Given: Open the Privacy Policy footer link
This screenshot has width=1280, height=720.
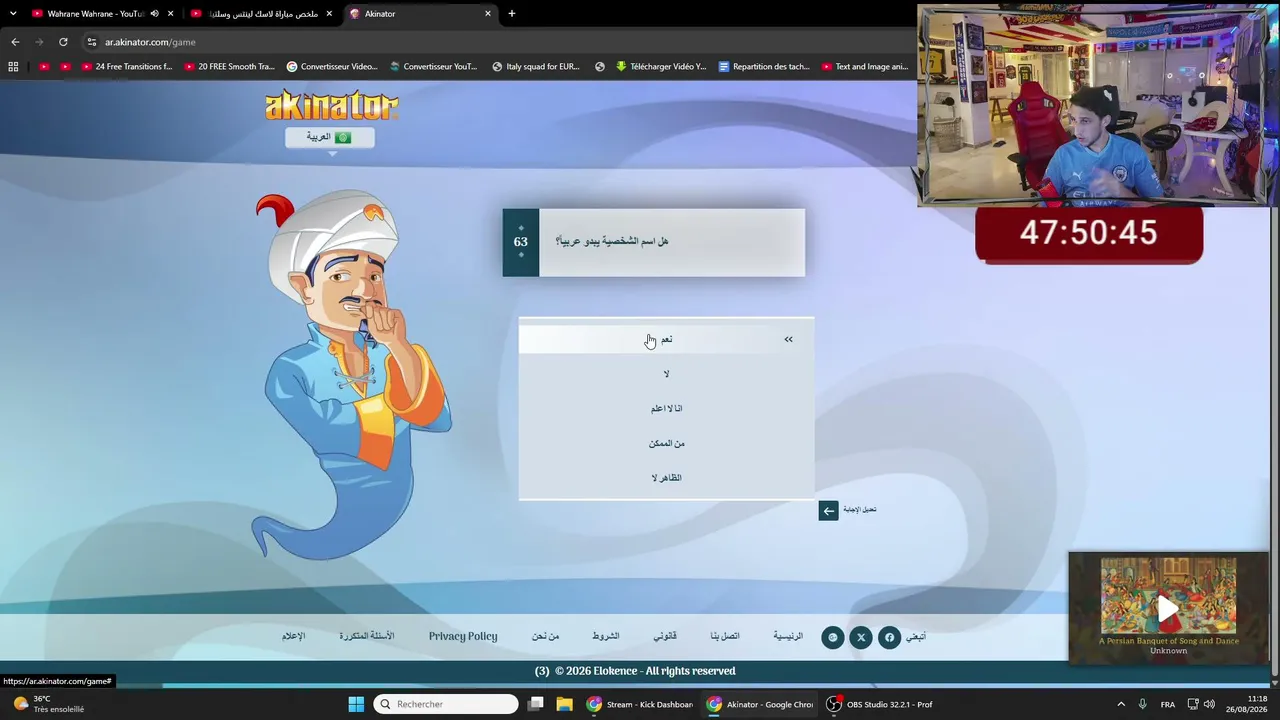Looking at the screenshot, I should pos(463,636).
